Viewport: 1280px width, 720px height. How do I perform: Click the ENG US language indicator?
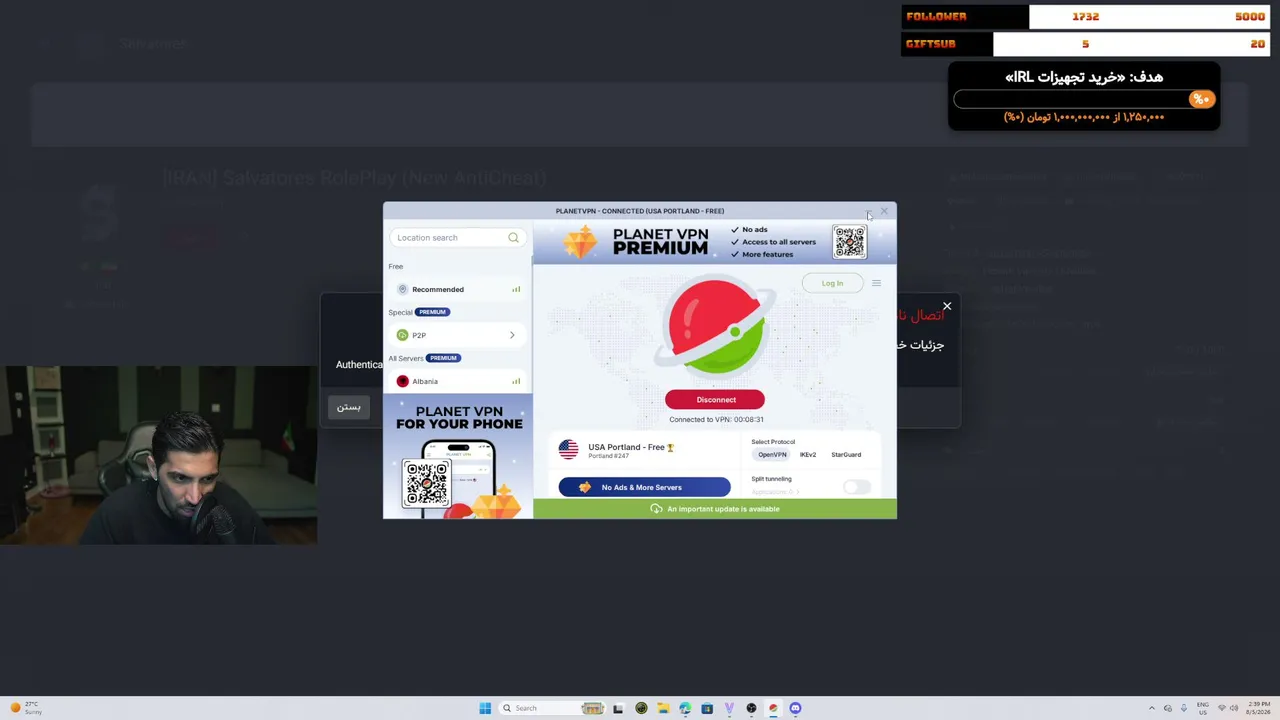1202,708
